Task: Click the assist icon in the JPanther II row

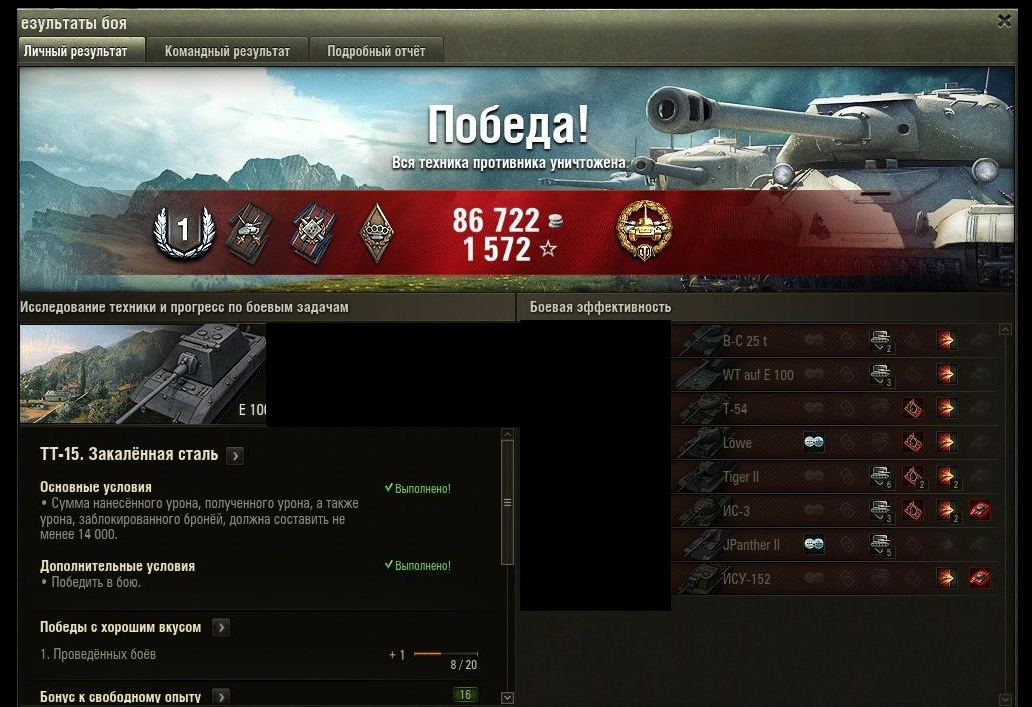Action: click(881, 544)
